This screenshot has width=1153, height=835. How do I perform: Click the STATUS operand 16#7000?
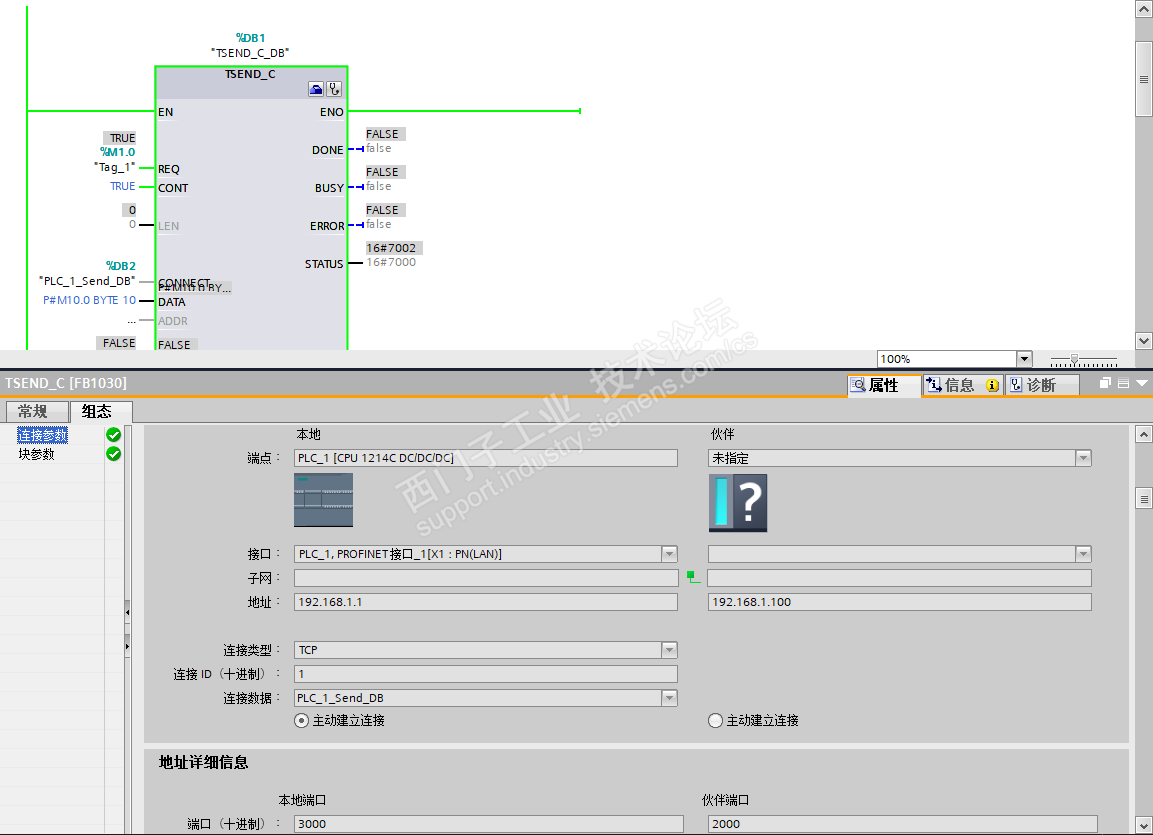tap(391, 262)
